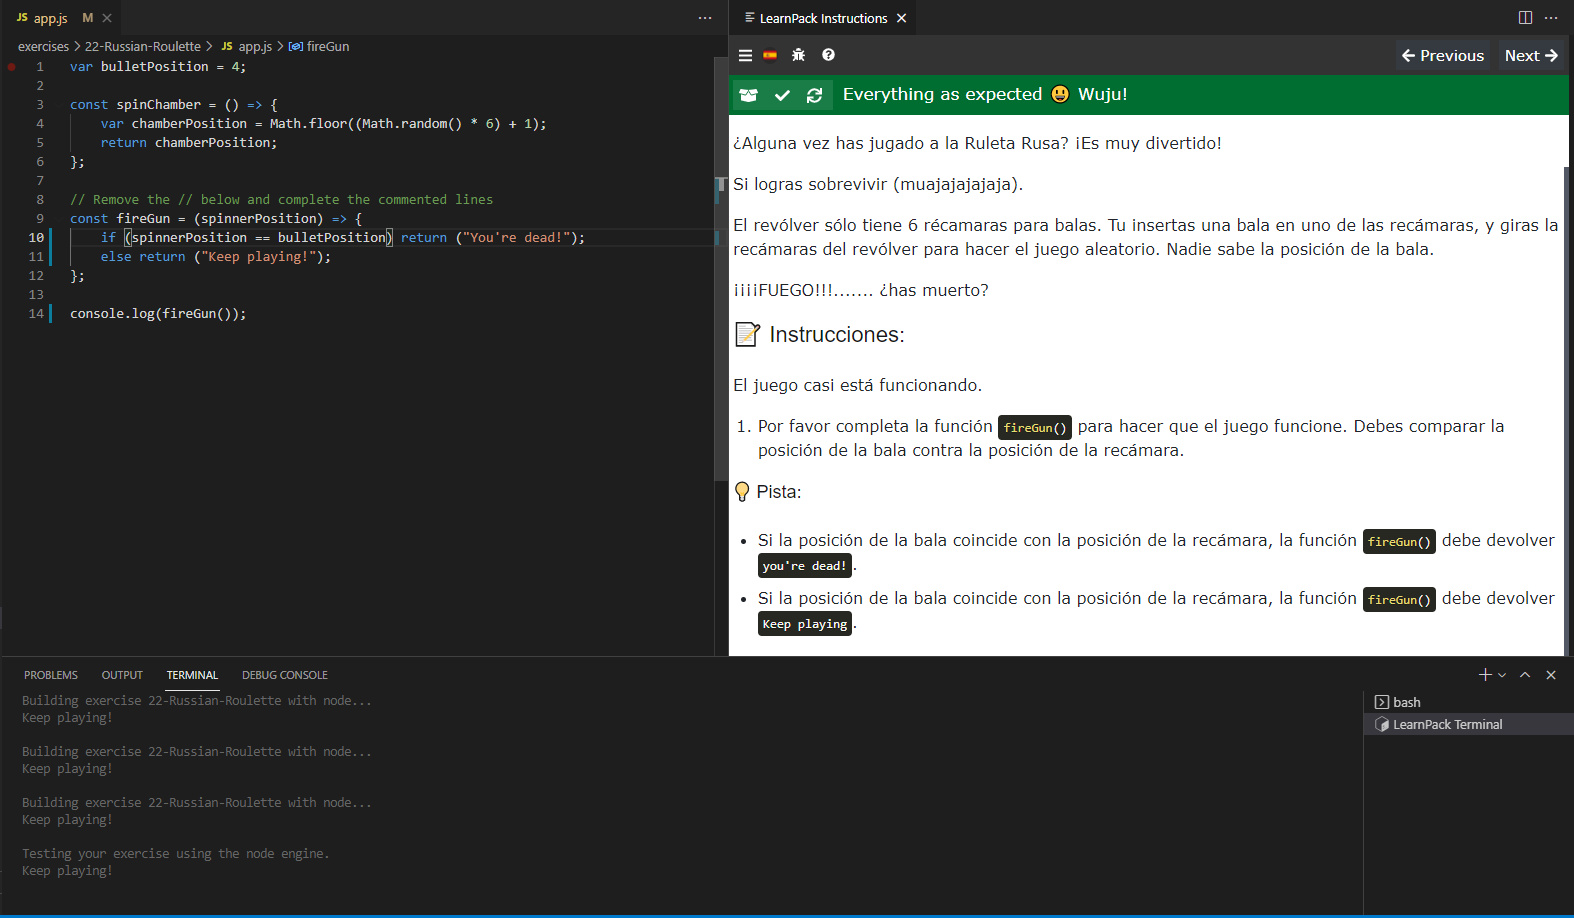Click the 22-Russian-Roulette breadcrumb folder
Screen dimensions: 1574x918
142,47
